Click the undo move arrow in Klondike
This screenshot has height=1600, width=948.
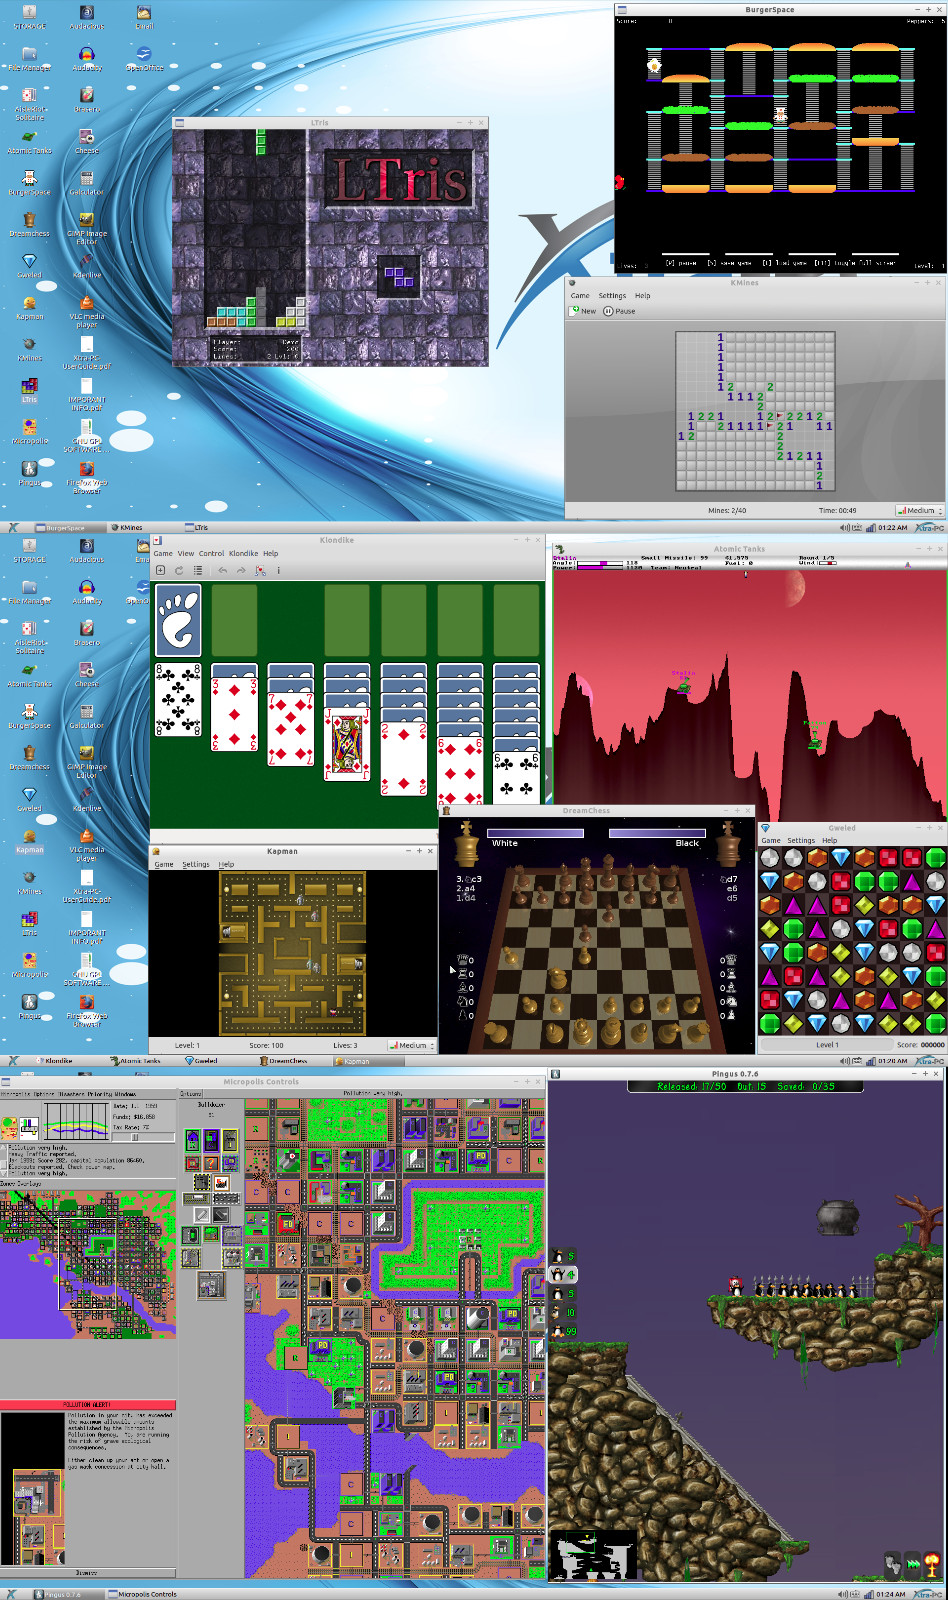tap(222, 570)
